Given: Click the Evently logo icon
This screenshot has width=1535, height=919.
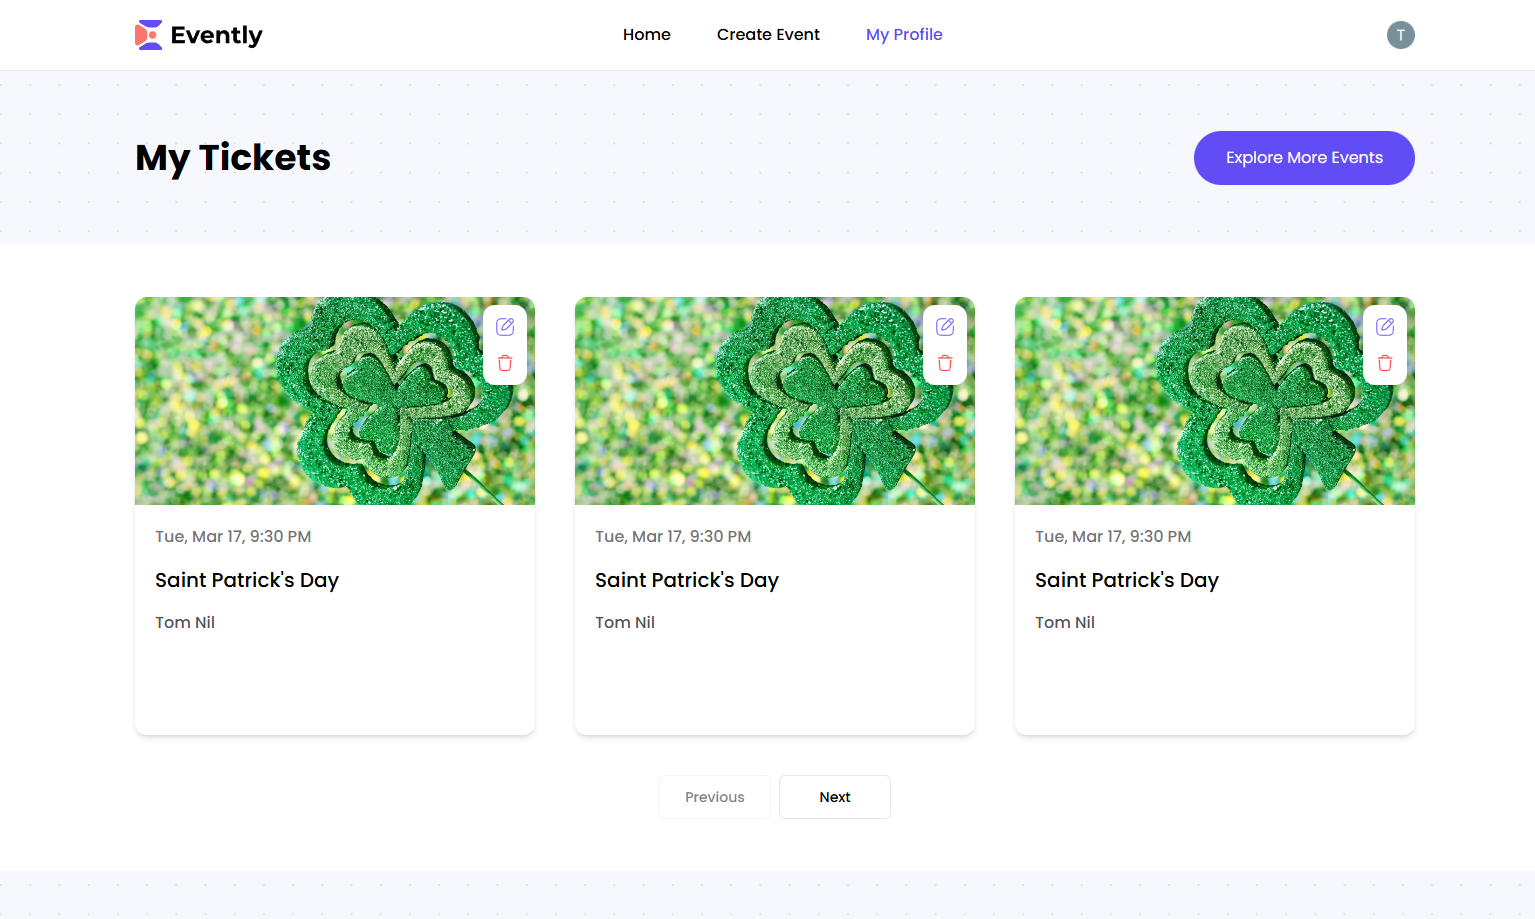Looking at the screenshot, I should [x=149, y=35].
